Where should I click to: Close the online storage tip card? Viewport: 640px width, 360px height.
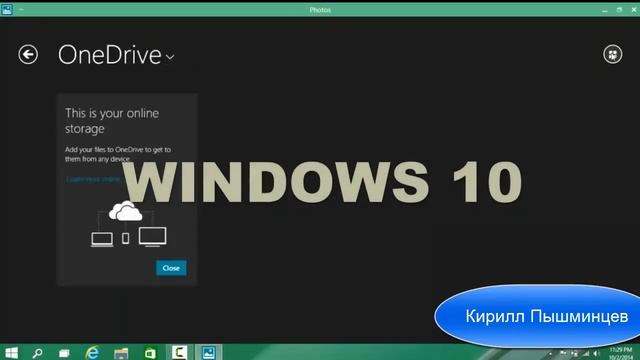pos(171,268)
